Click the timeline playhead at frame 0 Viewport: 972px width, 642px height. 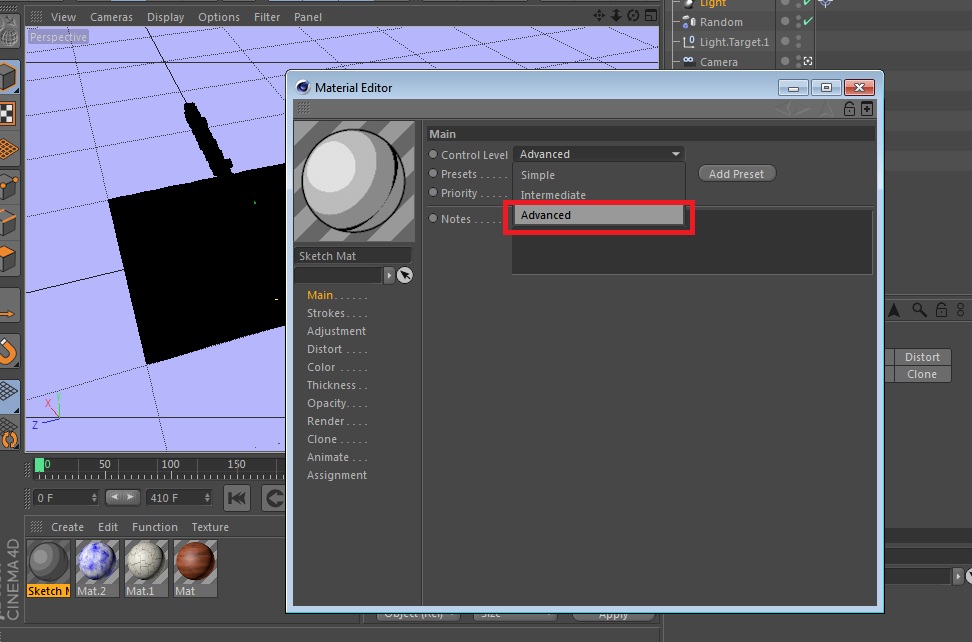39,465
